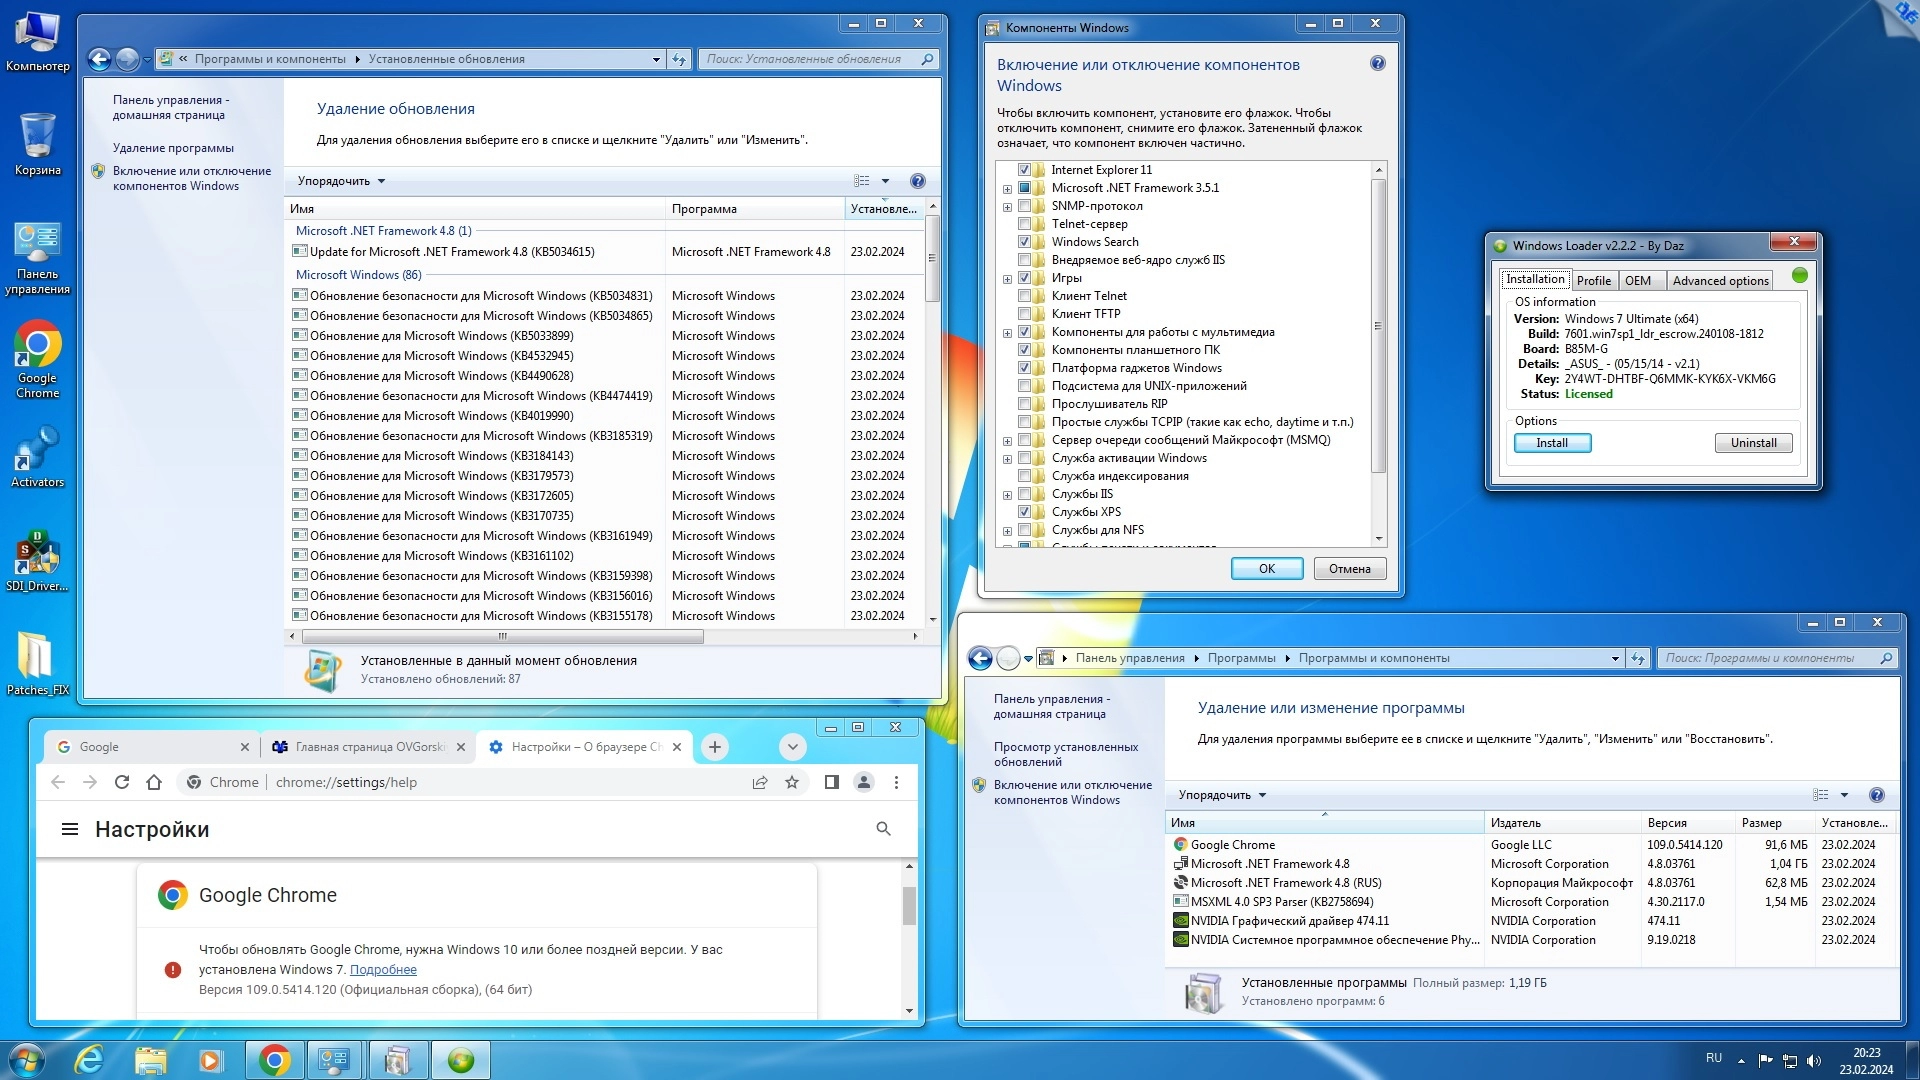Switch to the Google tab in Chrome
1920x1080 pixels.
pos(150,747)
